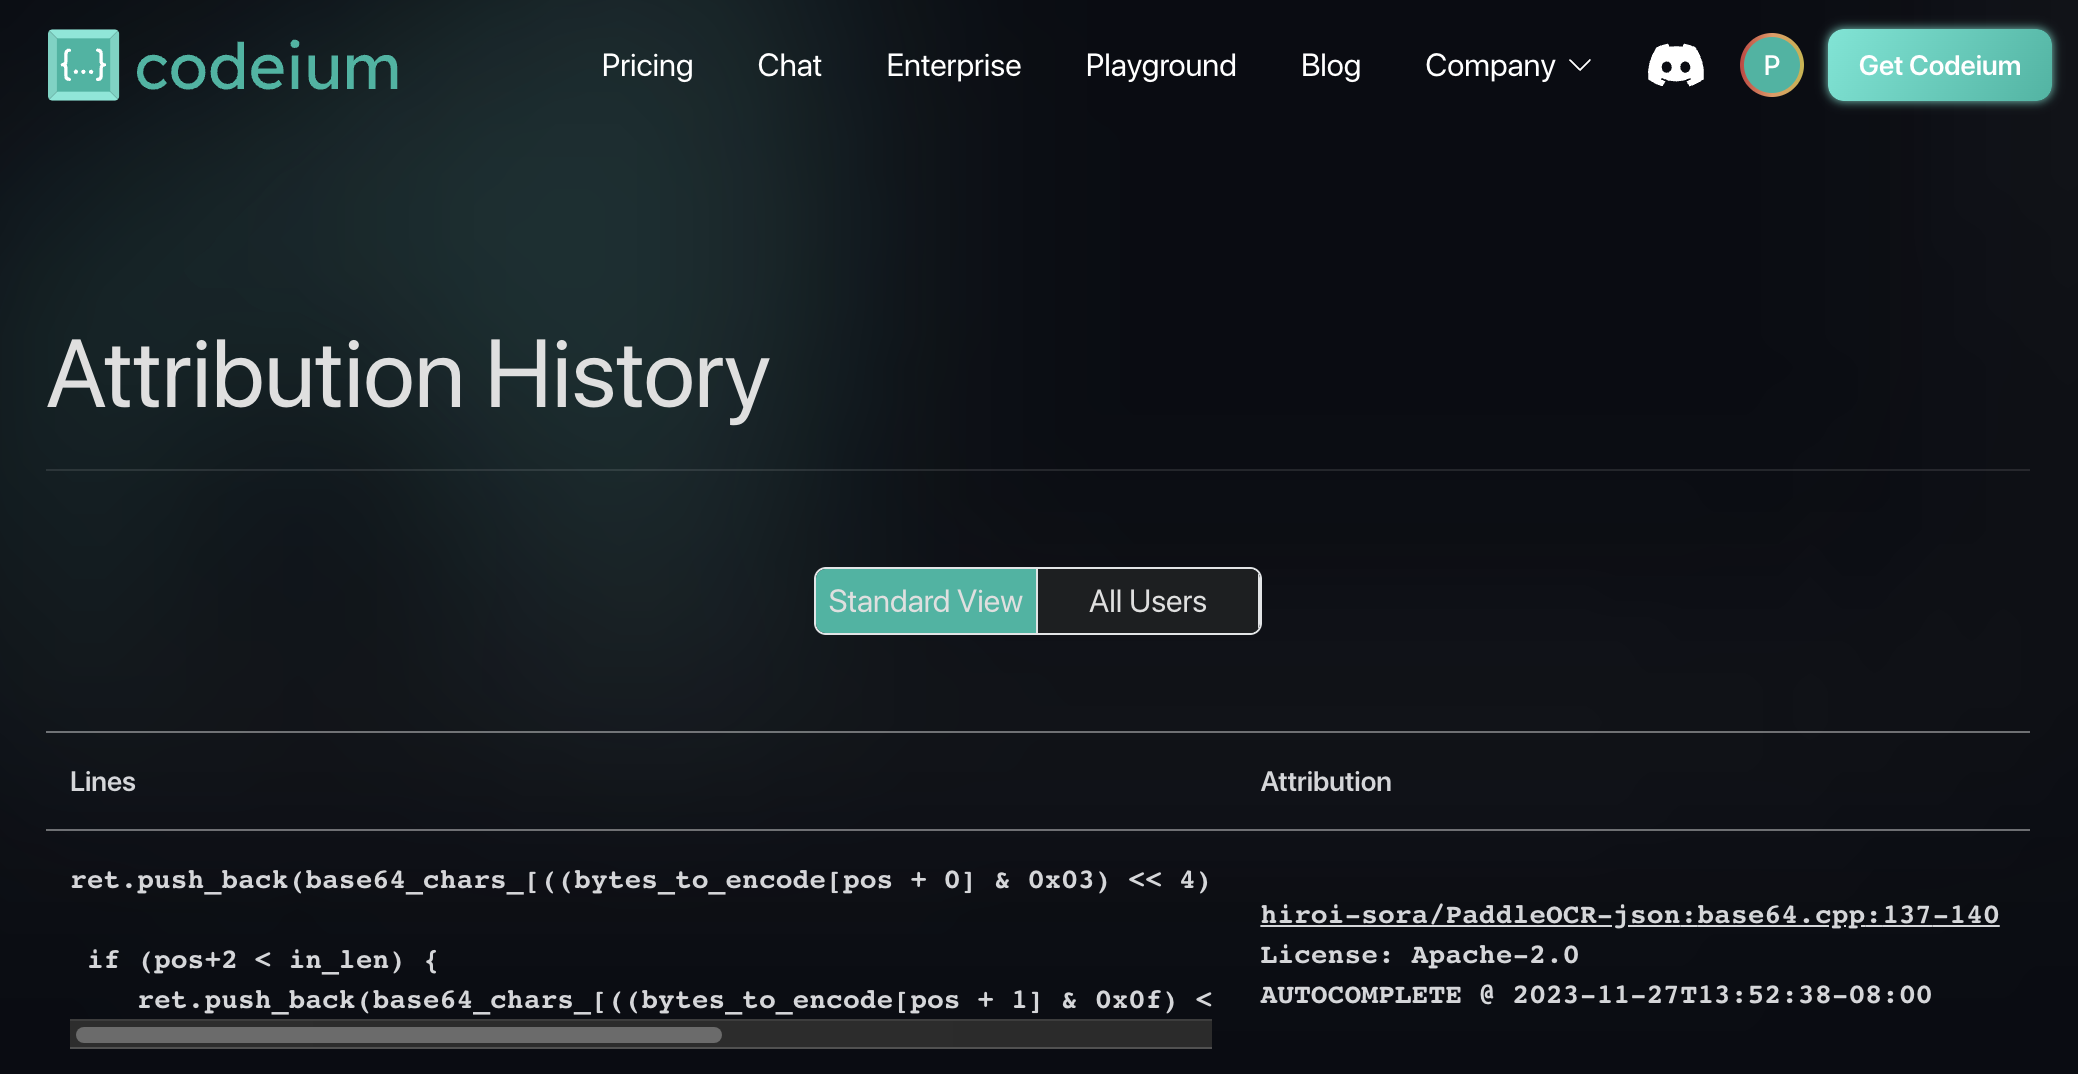Viewport: 2078px width, 1074px height.
Task: Click the 'if (pos+2 < in_len) {' code line
Action: tap(263, 960)
